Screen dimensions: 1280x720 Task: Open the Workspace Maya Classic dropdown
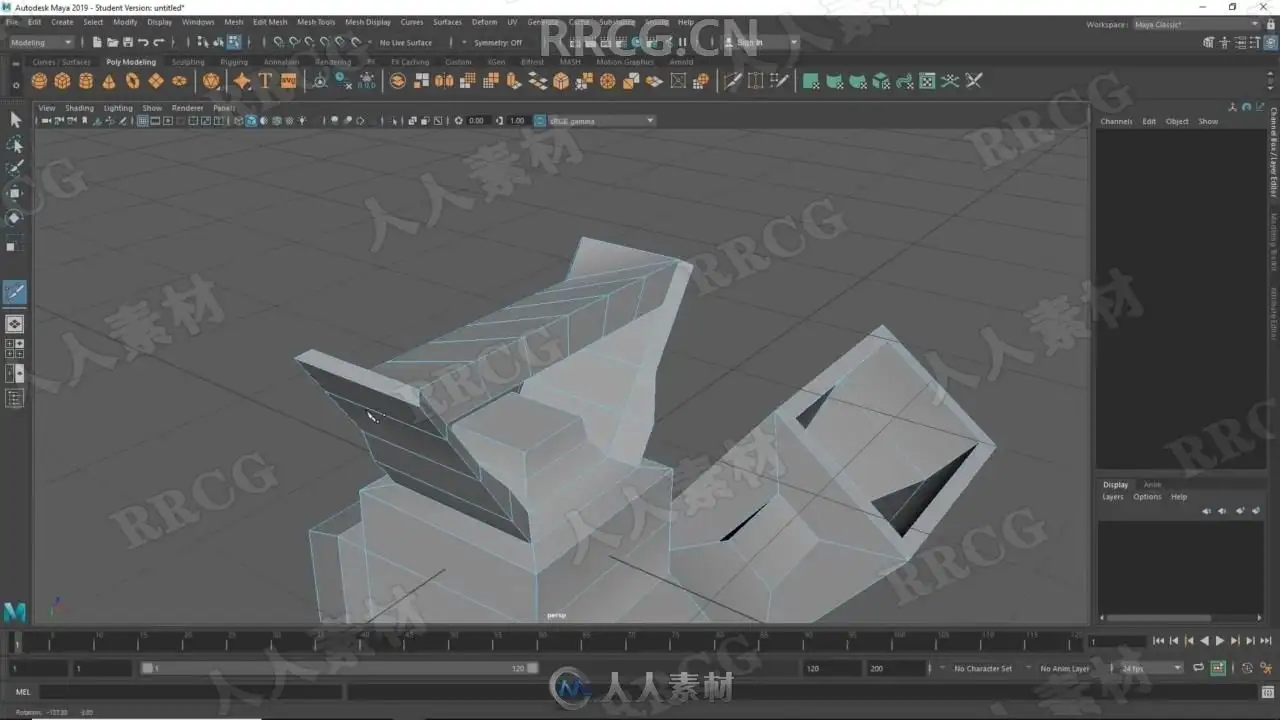1196,24
